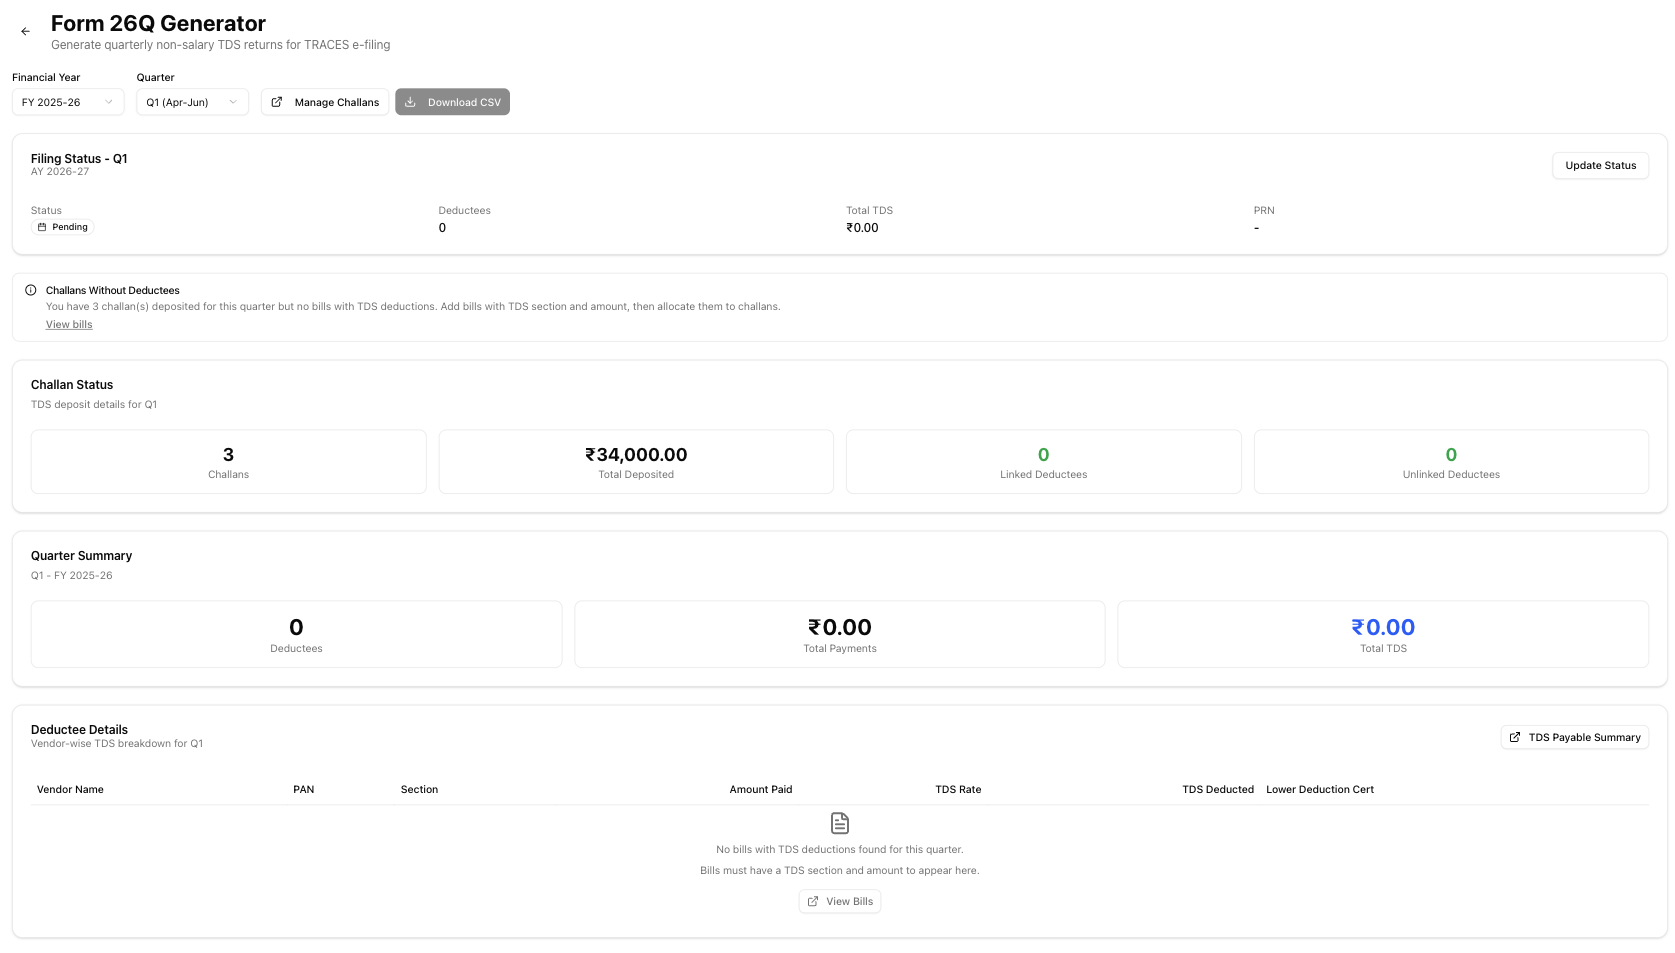Click the Financial Year dropdown chevron
Image resolution: width=1675 pixels, height=953 pixels.
coord(109,102)
